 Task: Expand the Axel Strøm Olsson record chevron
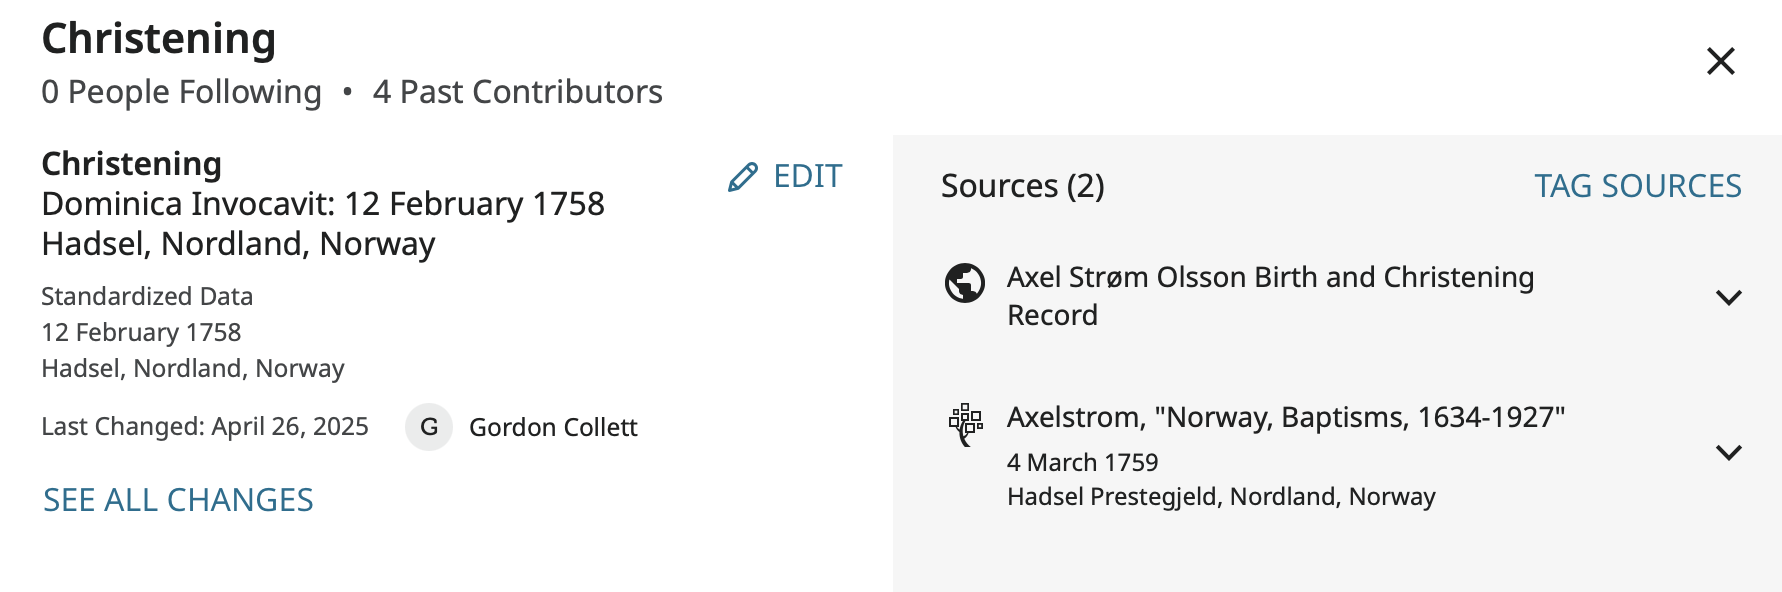[1728, 297]
